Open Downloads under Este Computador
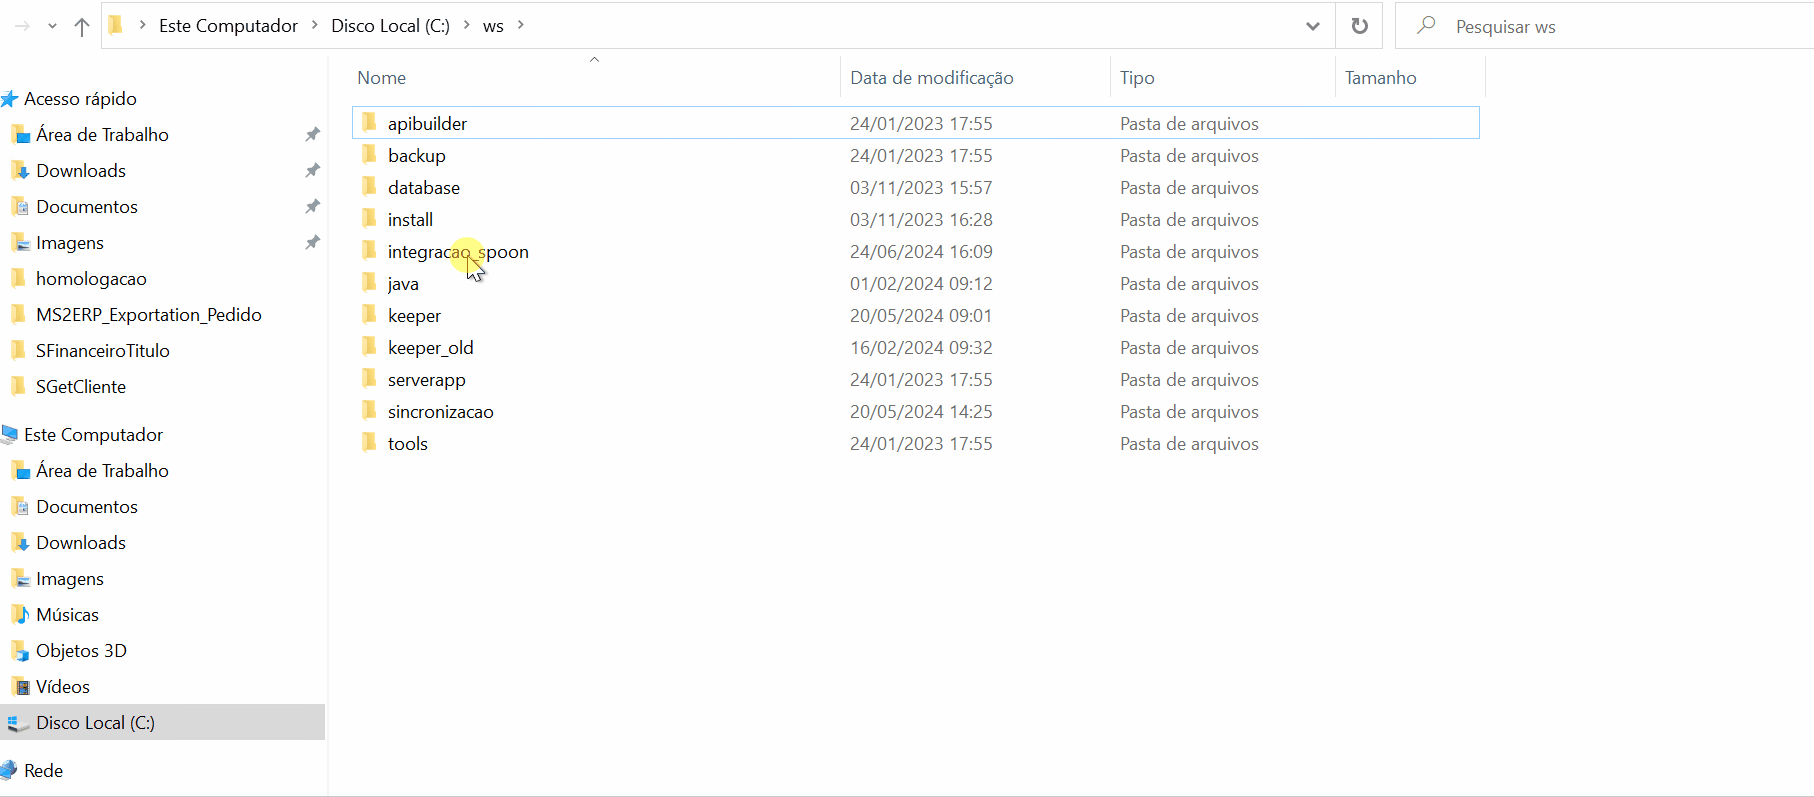The height and width of the screenshot is (797, 1814). [x=81, y=543]
